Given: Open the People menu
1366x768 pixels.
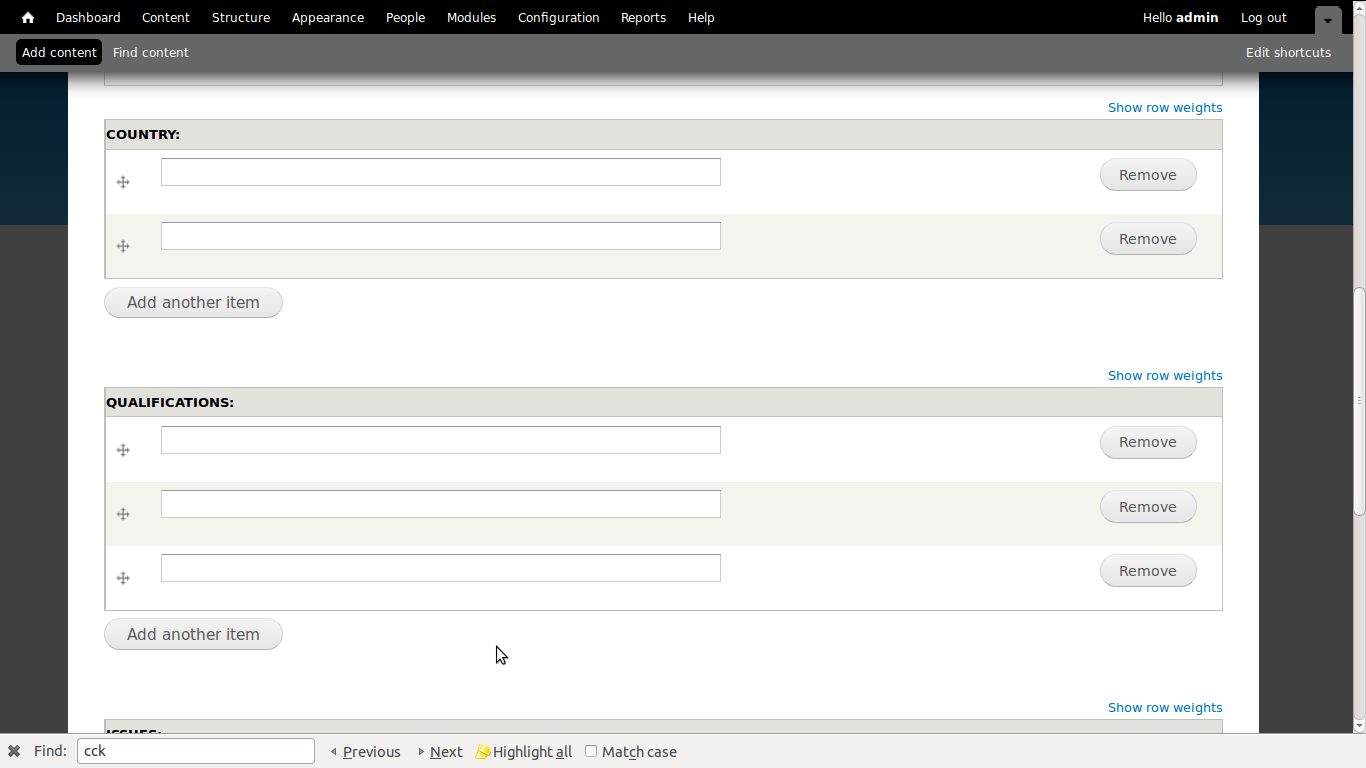Looking at the screenshot, I should [405, 17].
